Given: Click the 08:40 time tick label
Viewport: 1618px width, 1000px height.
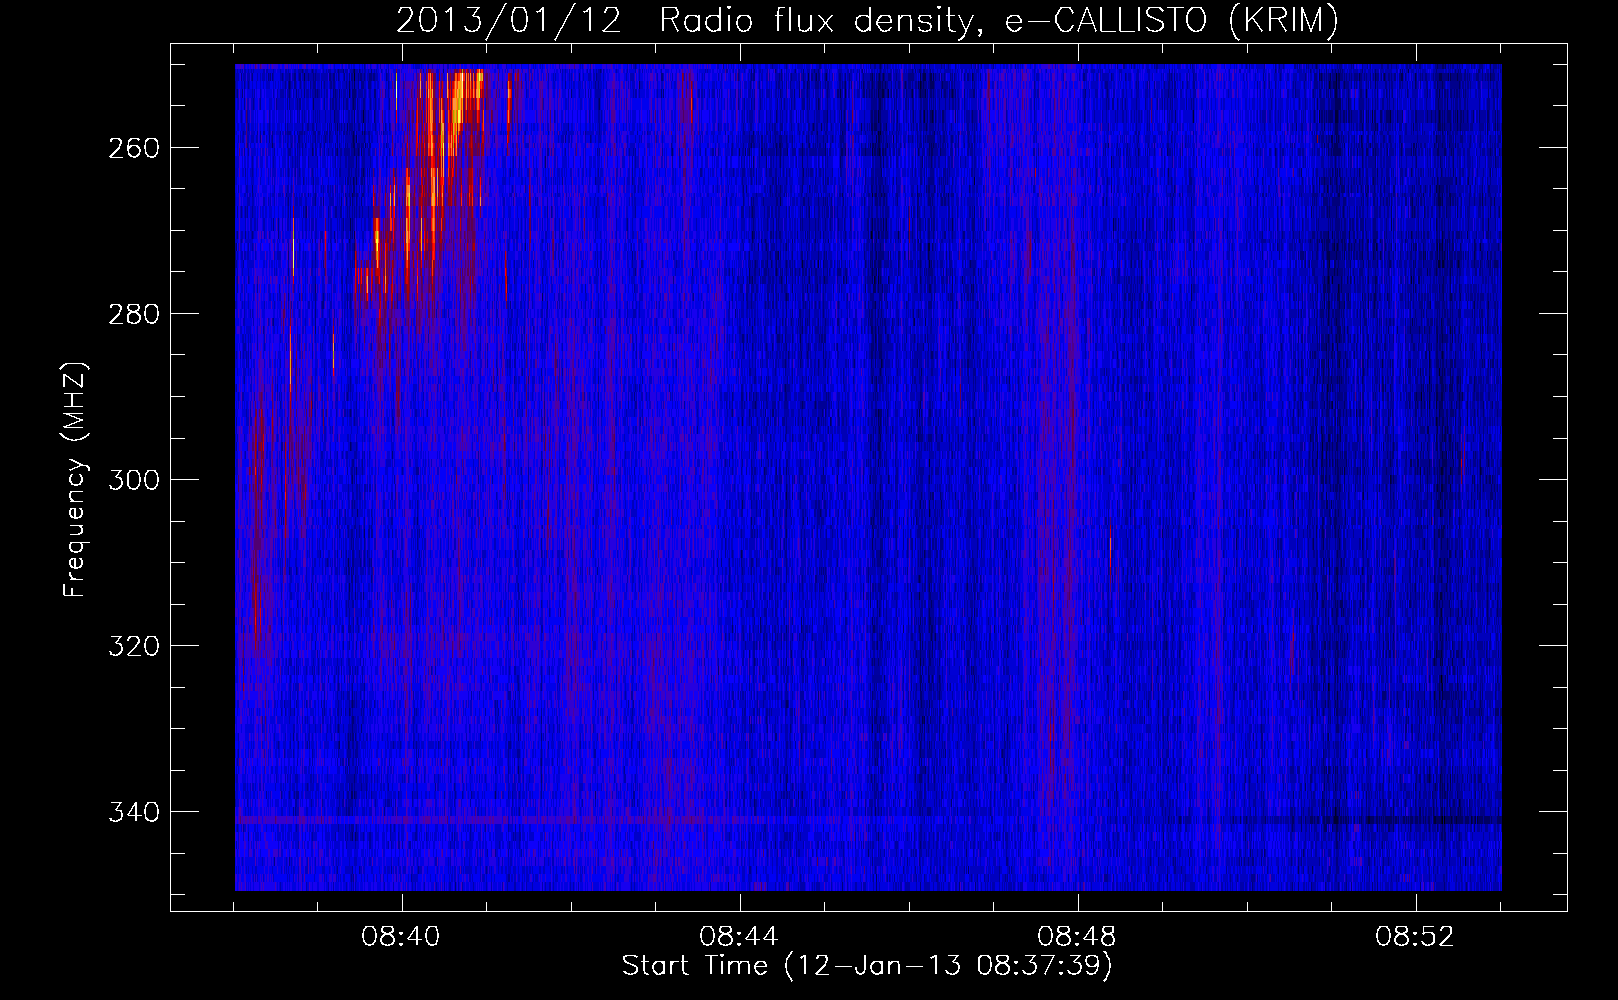Looking at the screenshot, I should coord(402,937).
